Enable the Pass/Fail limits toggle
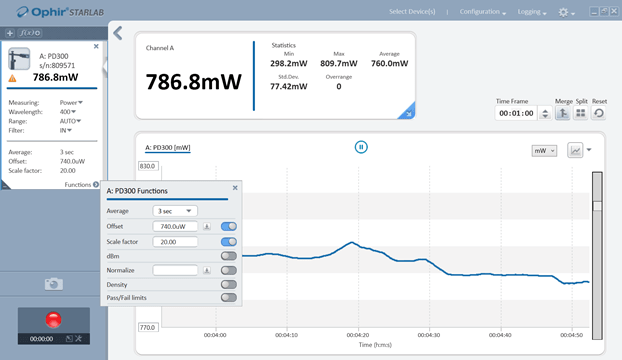Viewport: 622px width, 360px height. point(229,297)
